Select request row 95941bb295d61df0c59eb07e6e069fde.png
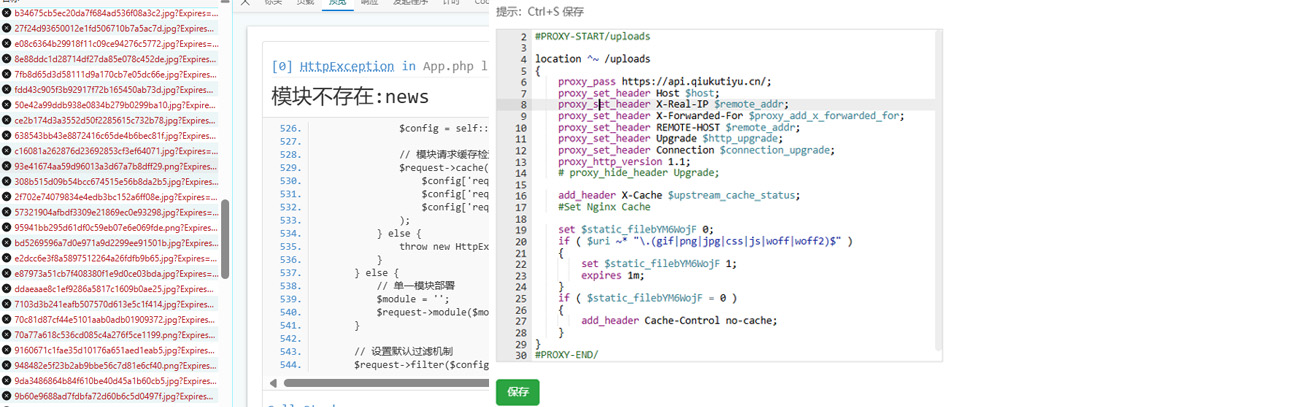 tap(108, 227)
